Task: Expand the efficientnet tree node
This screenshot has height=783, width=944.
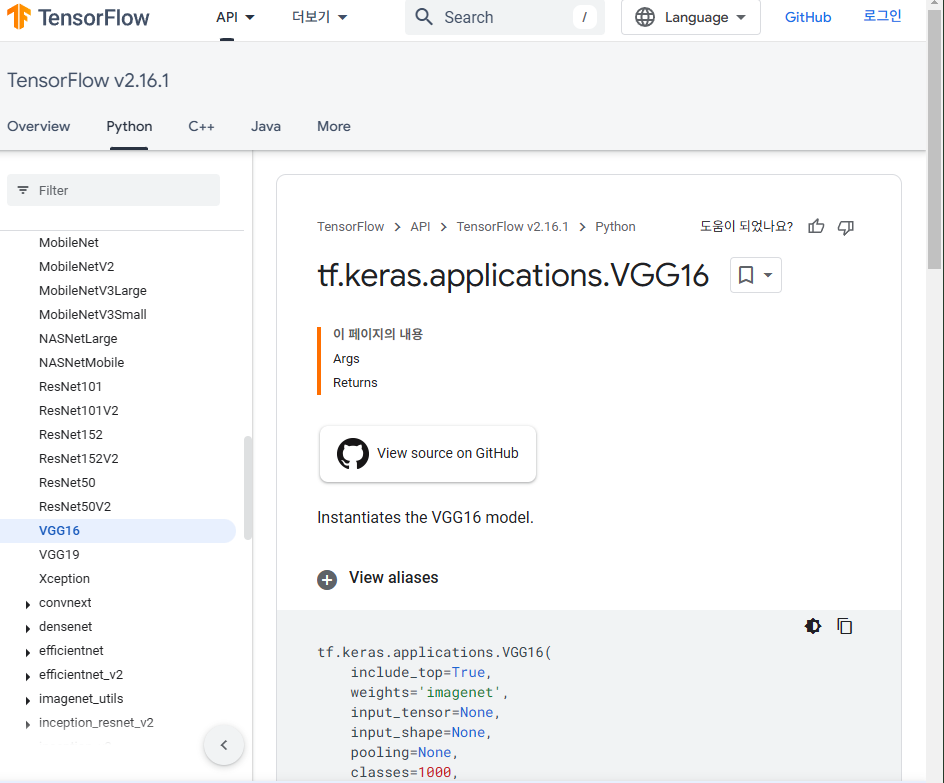Action: [28, 652]
